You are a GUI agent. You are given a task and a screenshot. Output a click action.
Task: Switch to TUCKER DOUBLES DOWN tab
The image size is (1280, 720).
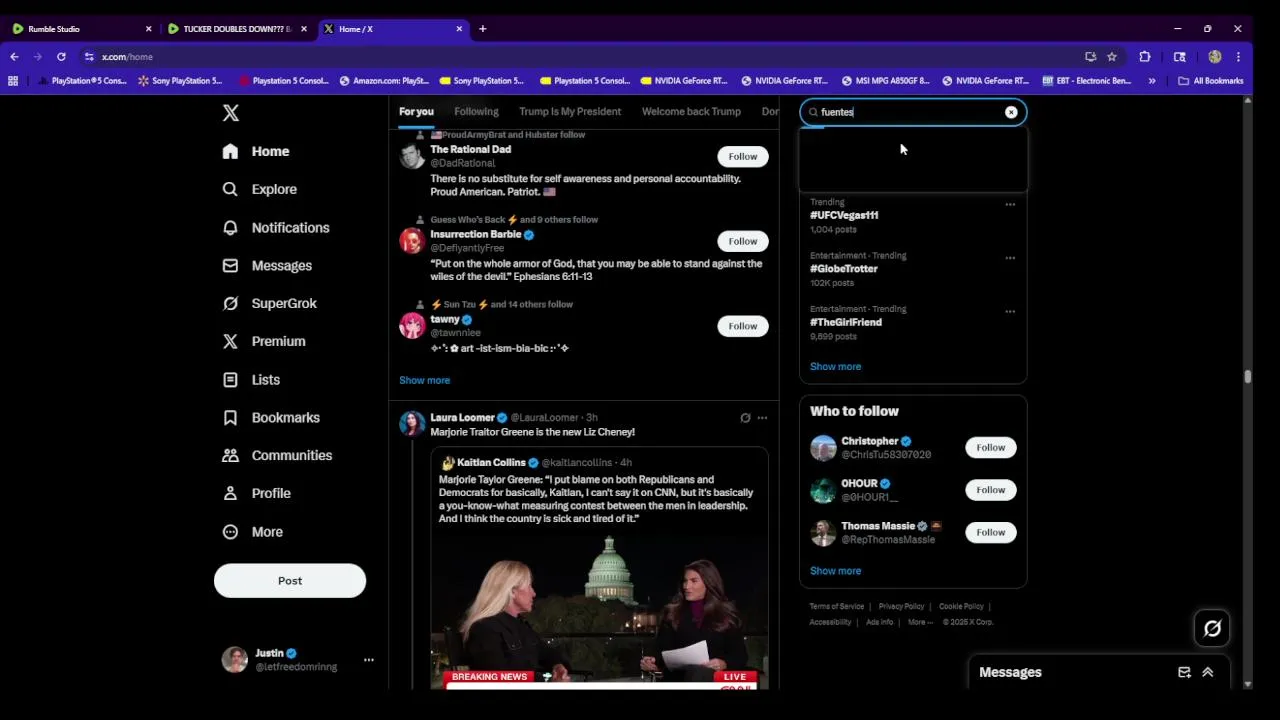click(236, 29)
